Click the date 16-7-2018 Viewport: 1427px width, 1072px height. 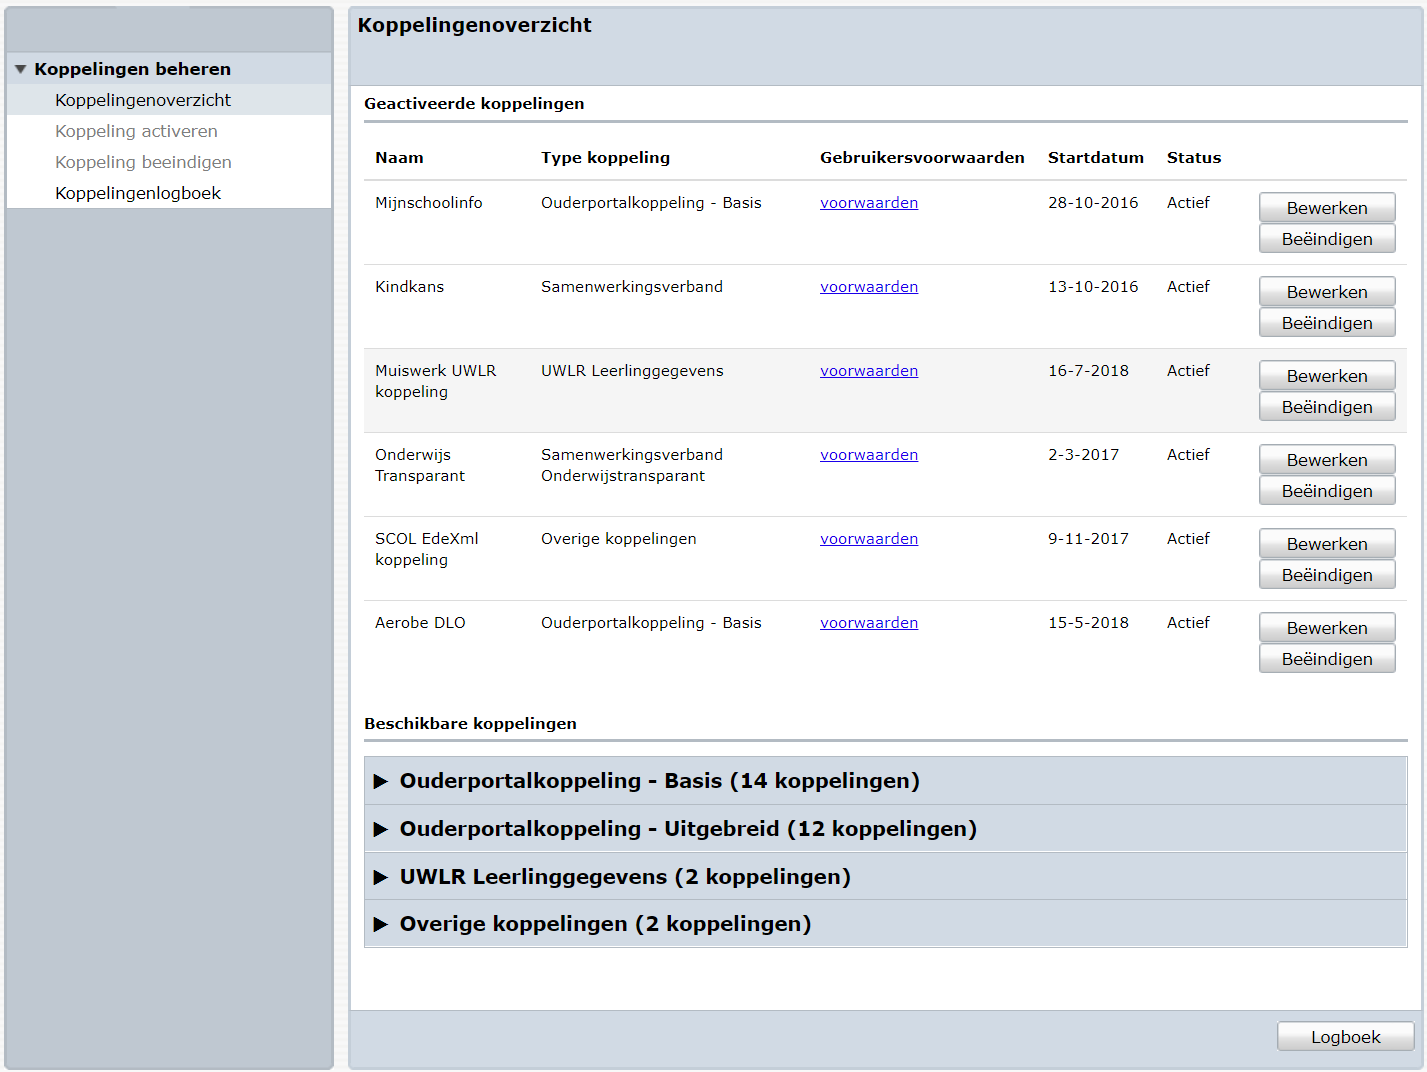click(1088, 371)
